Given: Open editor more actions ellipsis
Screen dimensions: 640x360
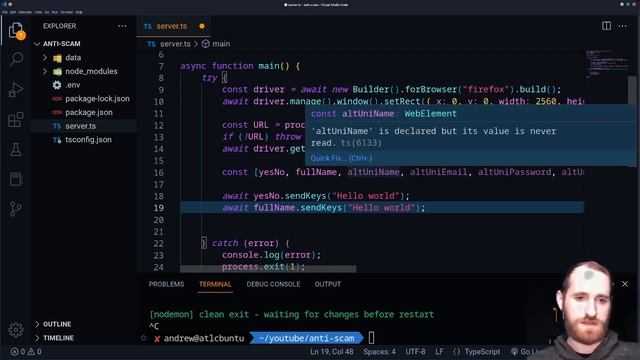Looking at the screenshot, I should [622, 26].
